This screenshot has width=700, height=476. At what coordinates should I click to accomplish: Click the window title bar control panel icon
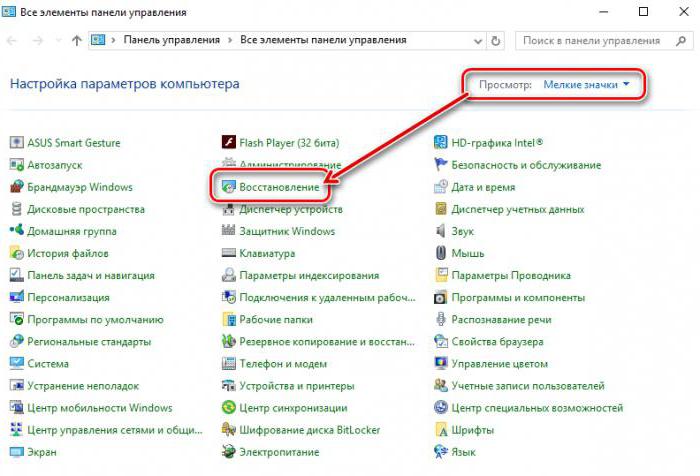[x=9, y=12]
